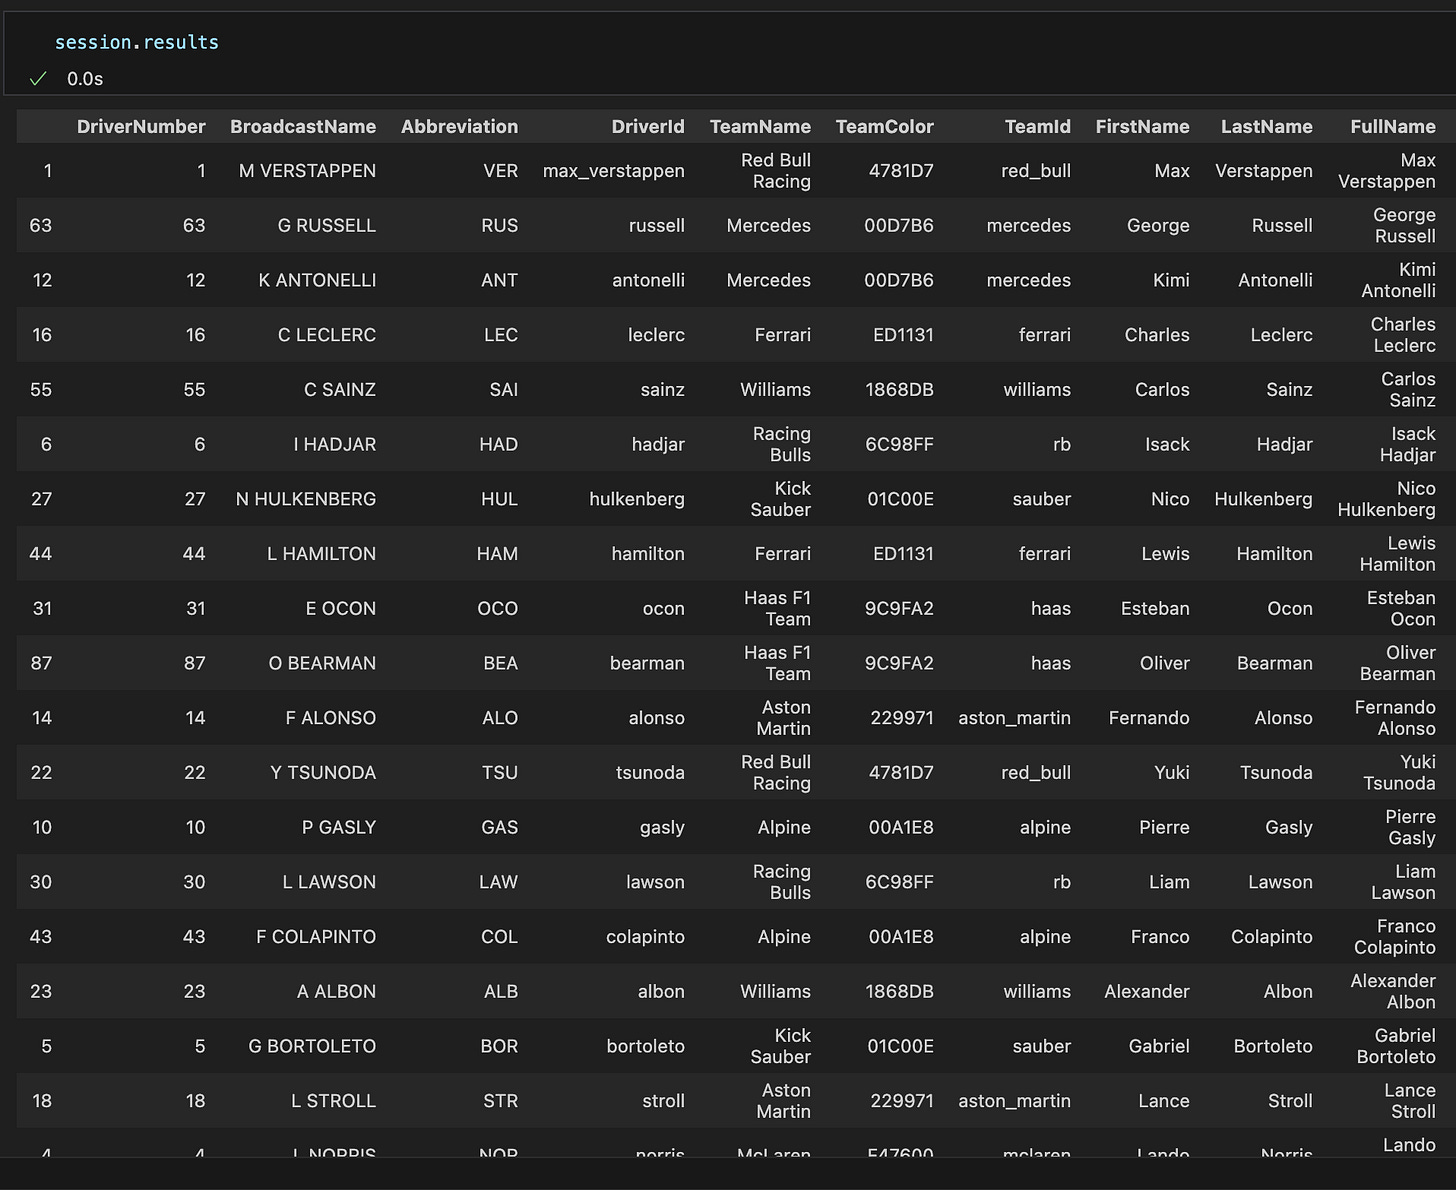This screenshot has height=1190, width=1456.
Task: Click the LAW abbreviation cell
Action: (x=498, y=882)
